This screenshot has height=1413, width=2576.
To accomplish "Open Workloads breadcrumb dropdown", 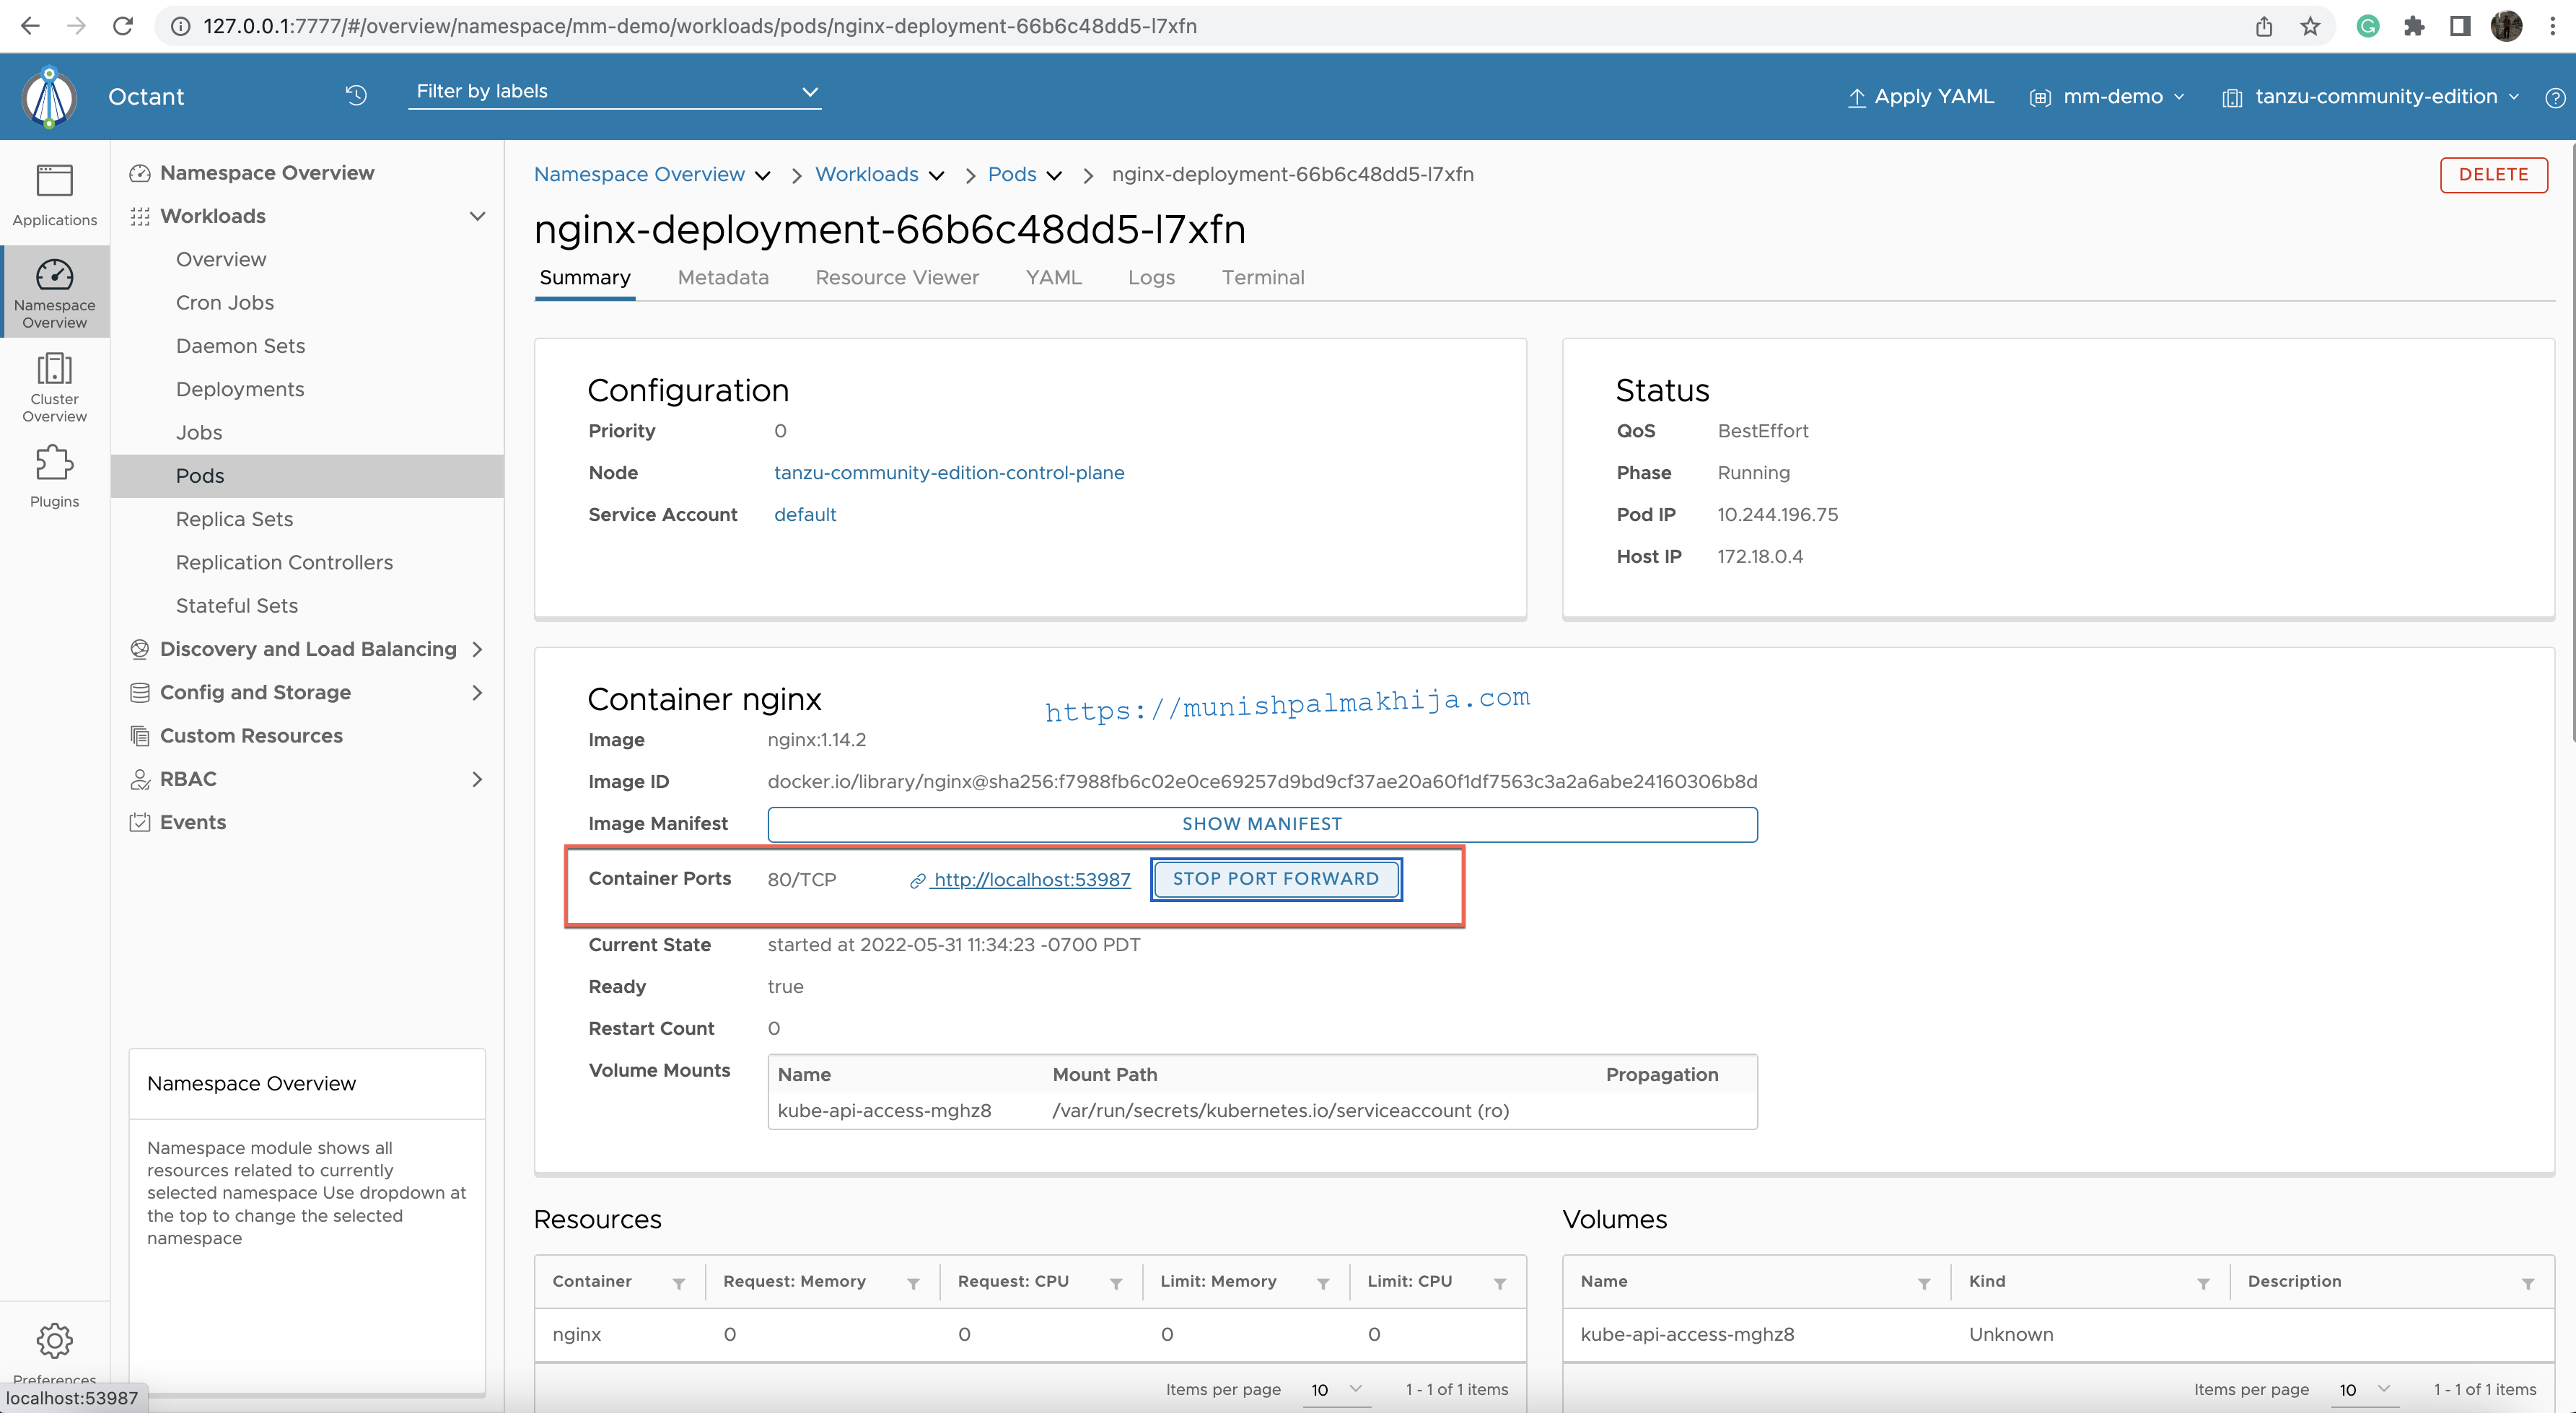I will (x=937, y=176).
